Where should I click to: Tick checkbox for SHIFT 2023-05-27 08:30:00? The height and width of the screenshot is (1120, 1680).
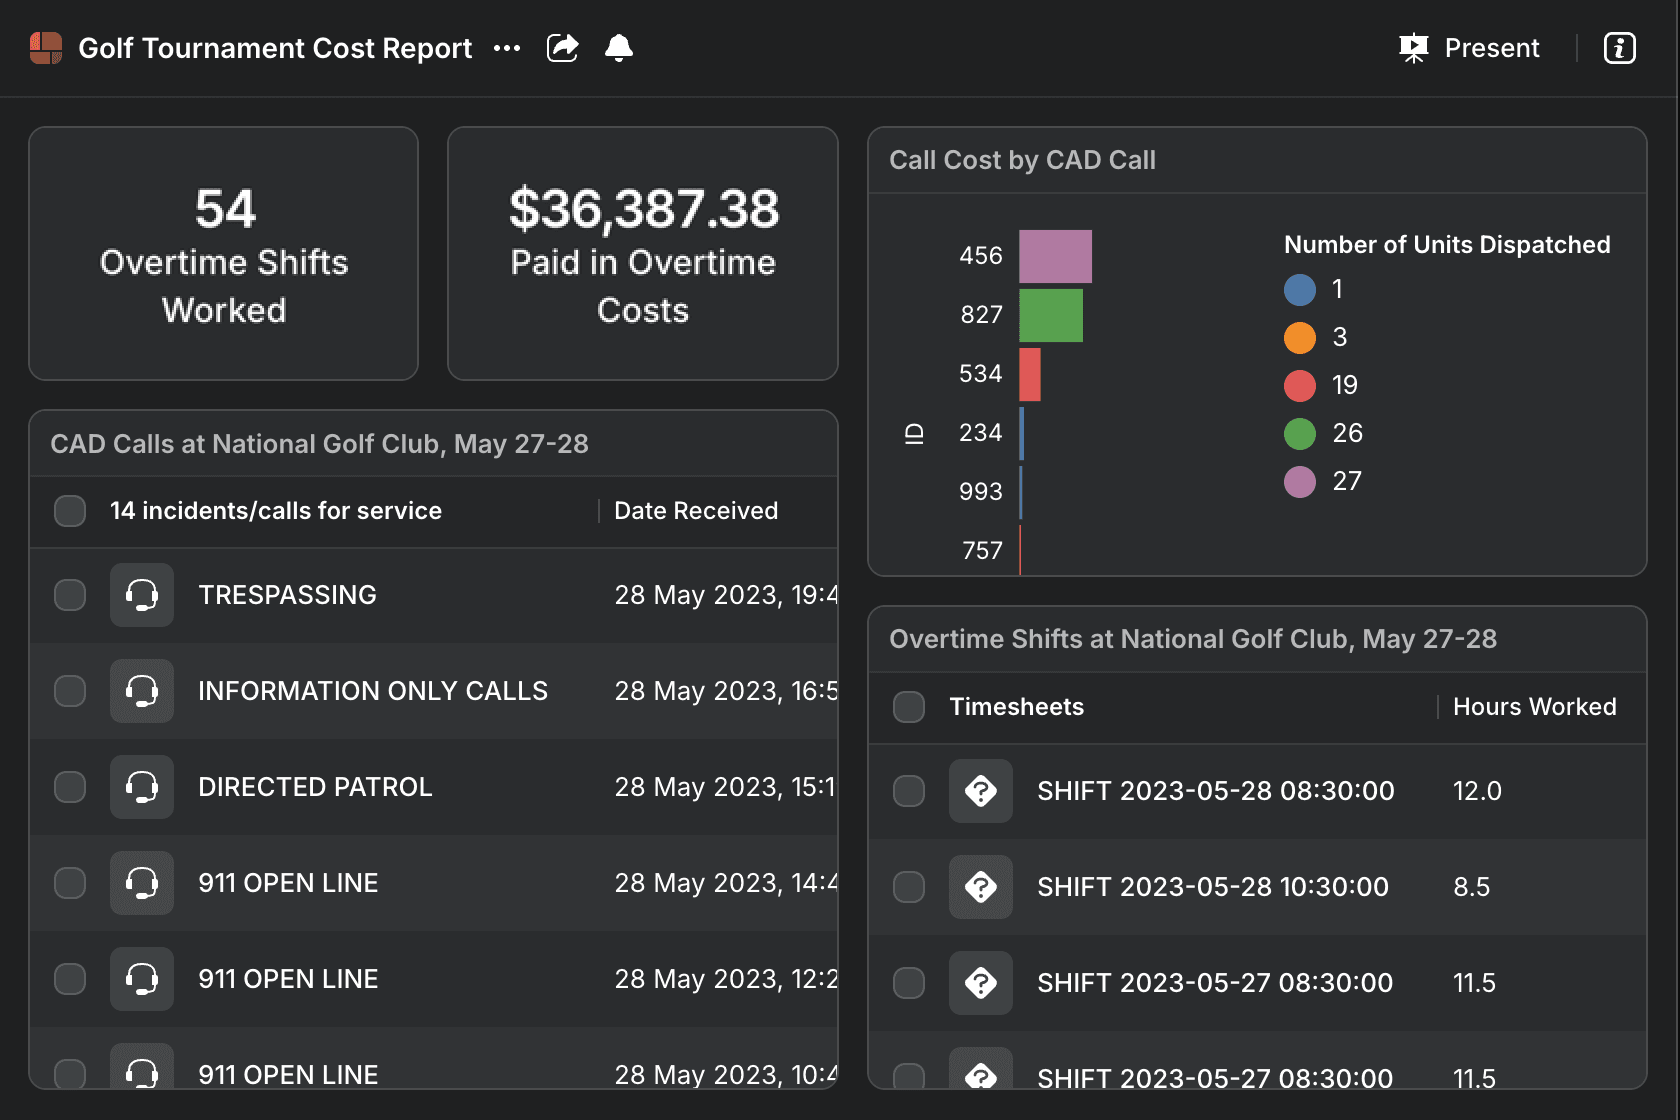pyautogui.click(x=909, y=983)
